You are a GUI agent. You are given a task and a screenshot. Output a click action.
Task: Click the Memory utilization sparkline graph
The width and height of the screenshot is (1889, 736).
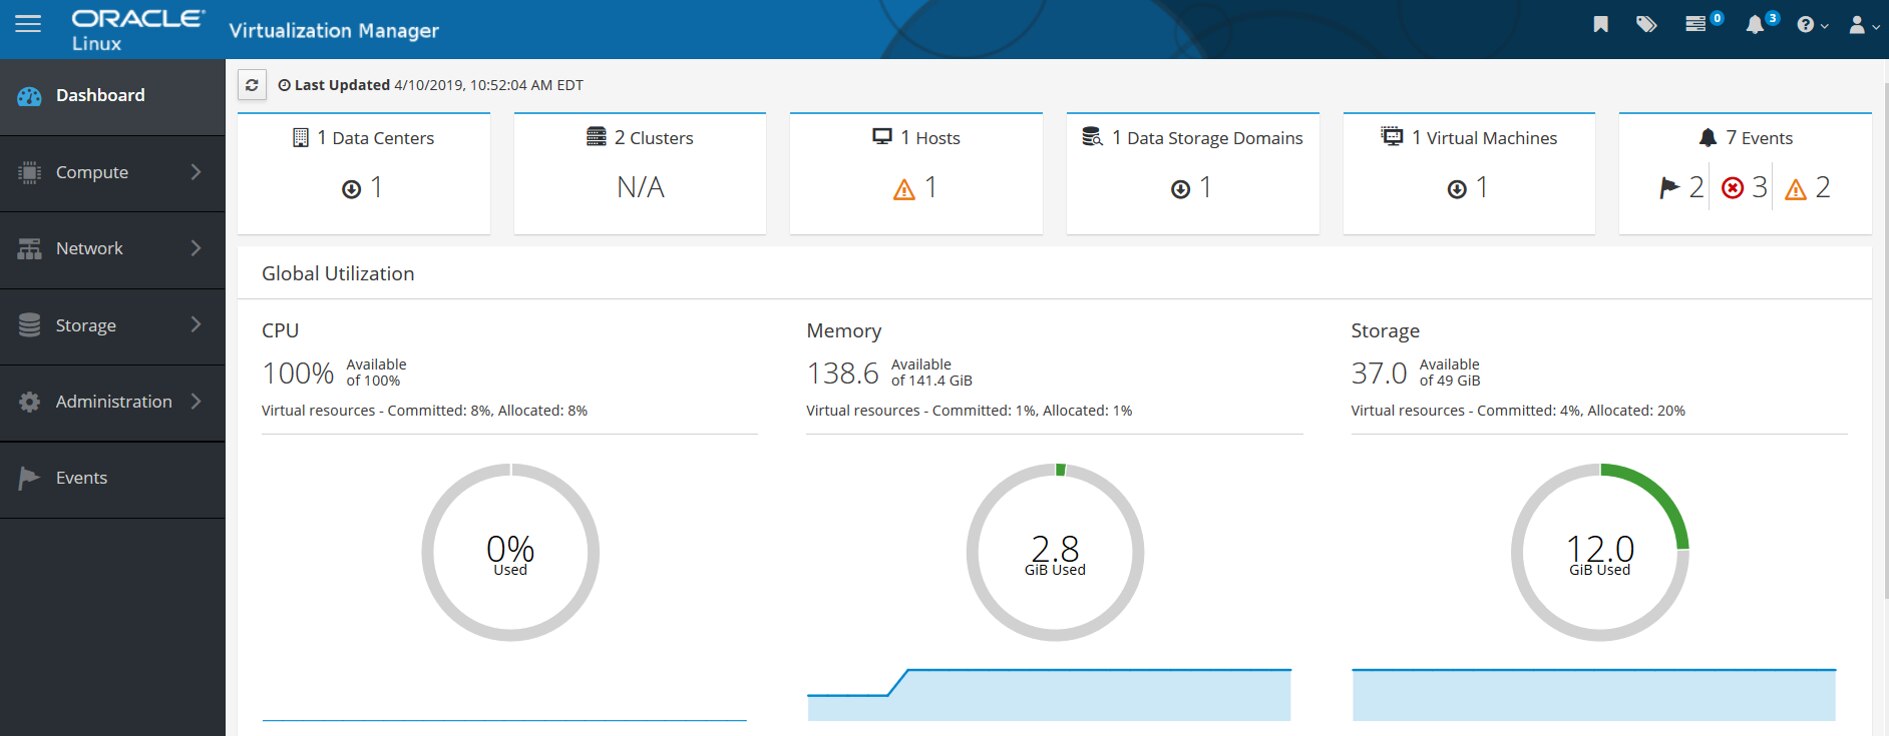coord(1049,694)
